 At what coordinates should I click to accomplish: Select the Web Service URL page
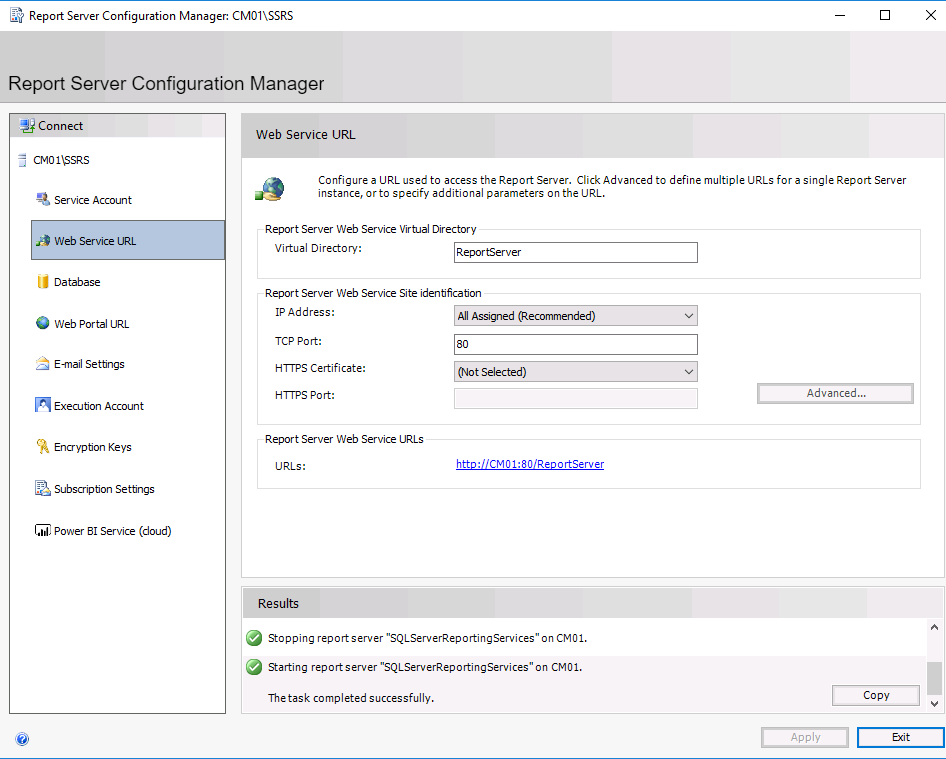tap(128, 240)
